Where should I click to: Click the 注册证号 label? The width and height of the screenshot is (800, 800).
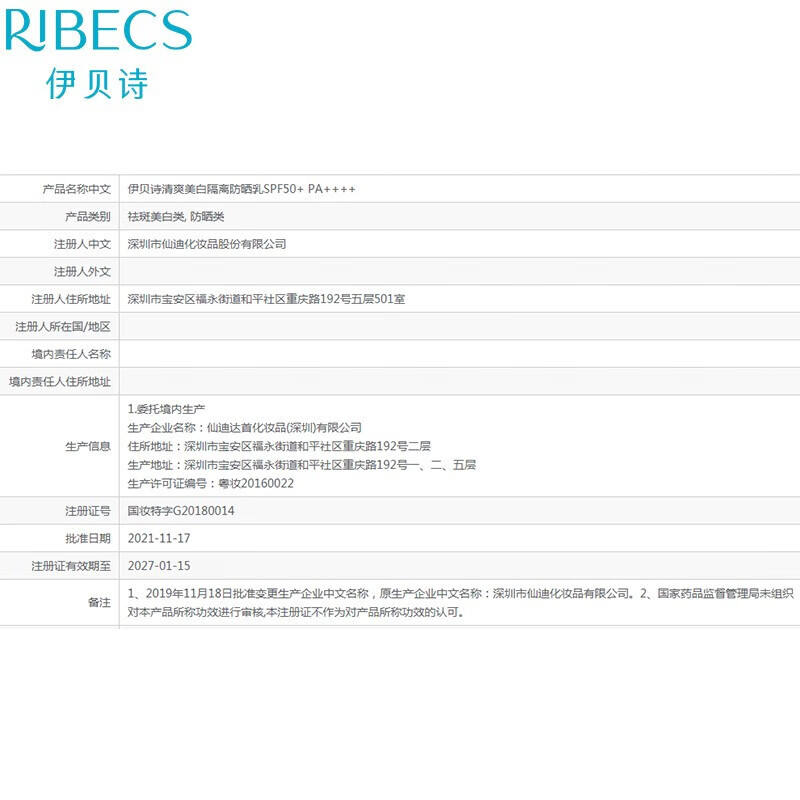click(88, 511)
